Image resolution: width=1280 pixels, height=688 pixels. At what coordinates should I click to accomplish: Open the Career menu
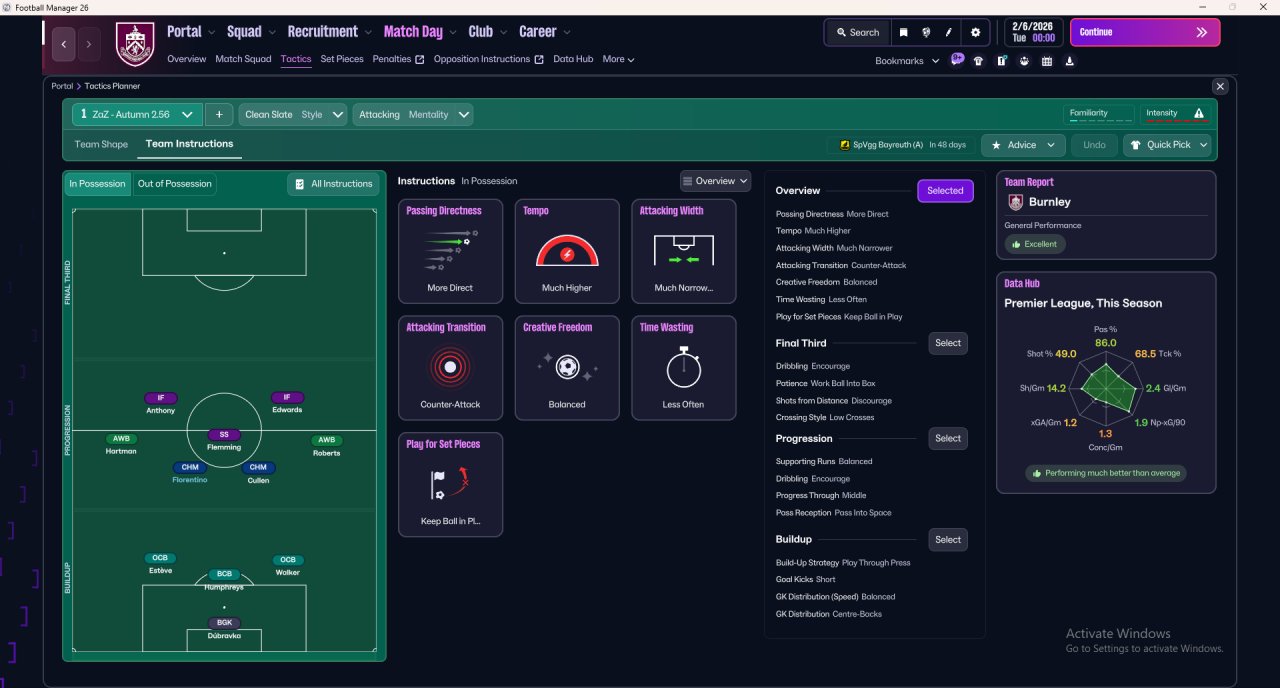[544, 32]
